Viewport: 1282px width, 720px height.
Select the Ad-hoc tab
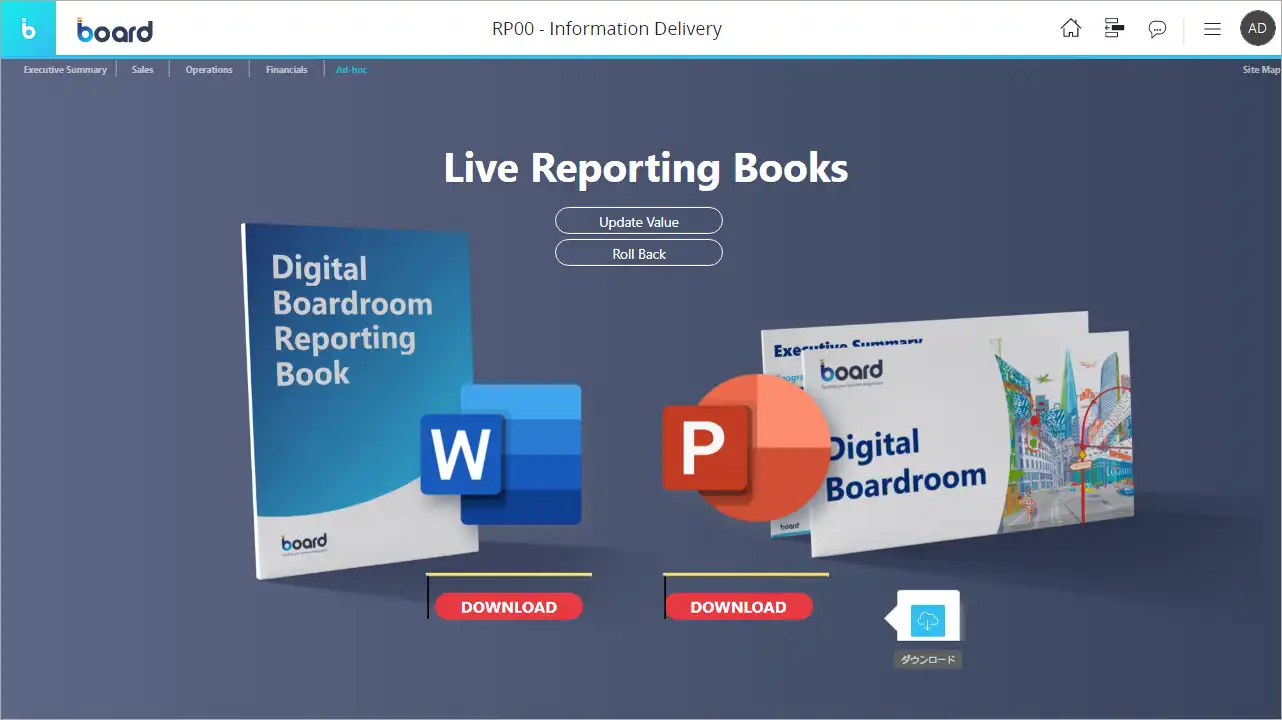point(351,70)
